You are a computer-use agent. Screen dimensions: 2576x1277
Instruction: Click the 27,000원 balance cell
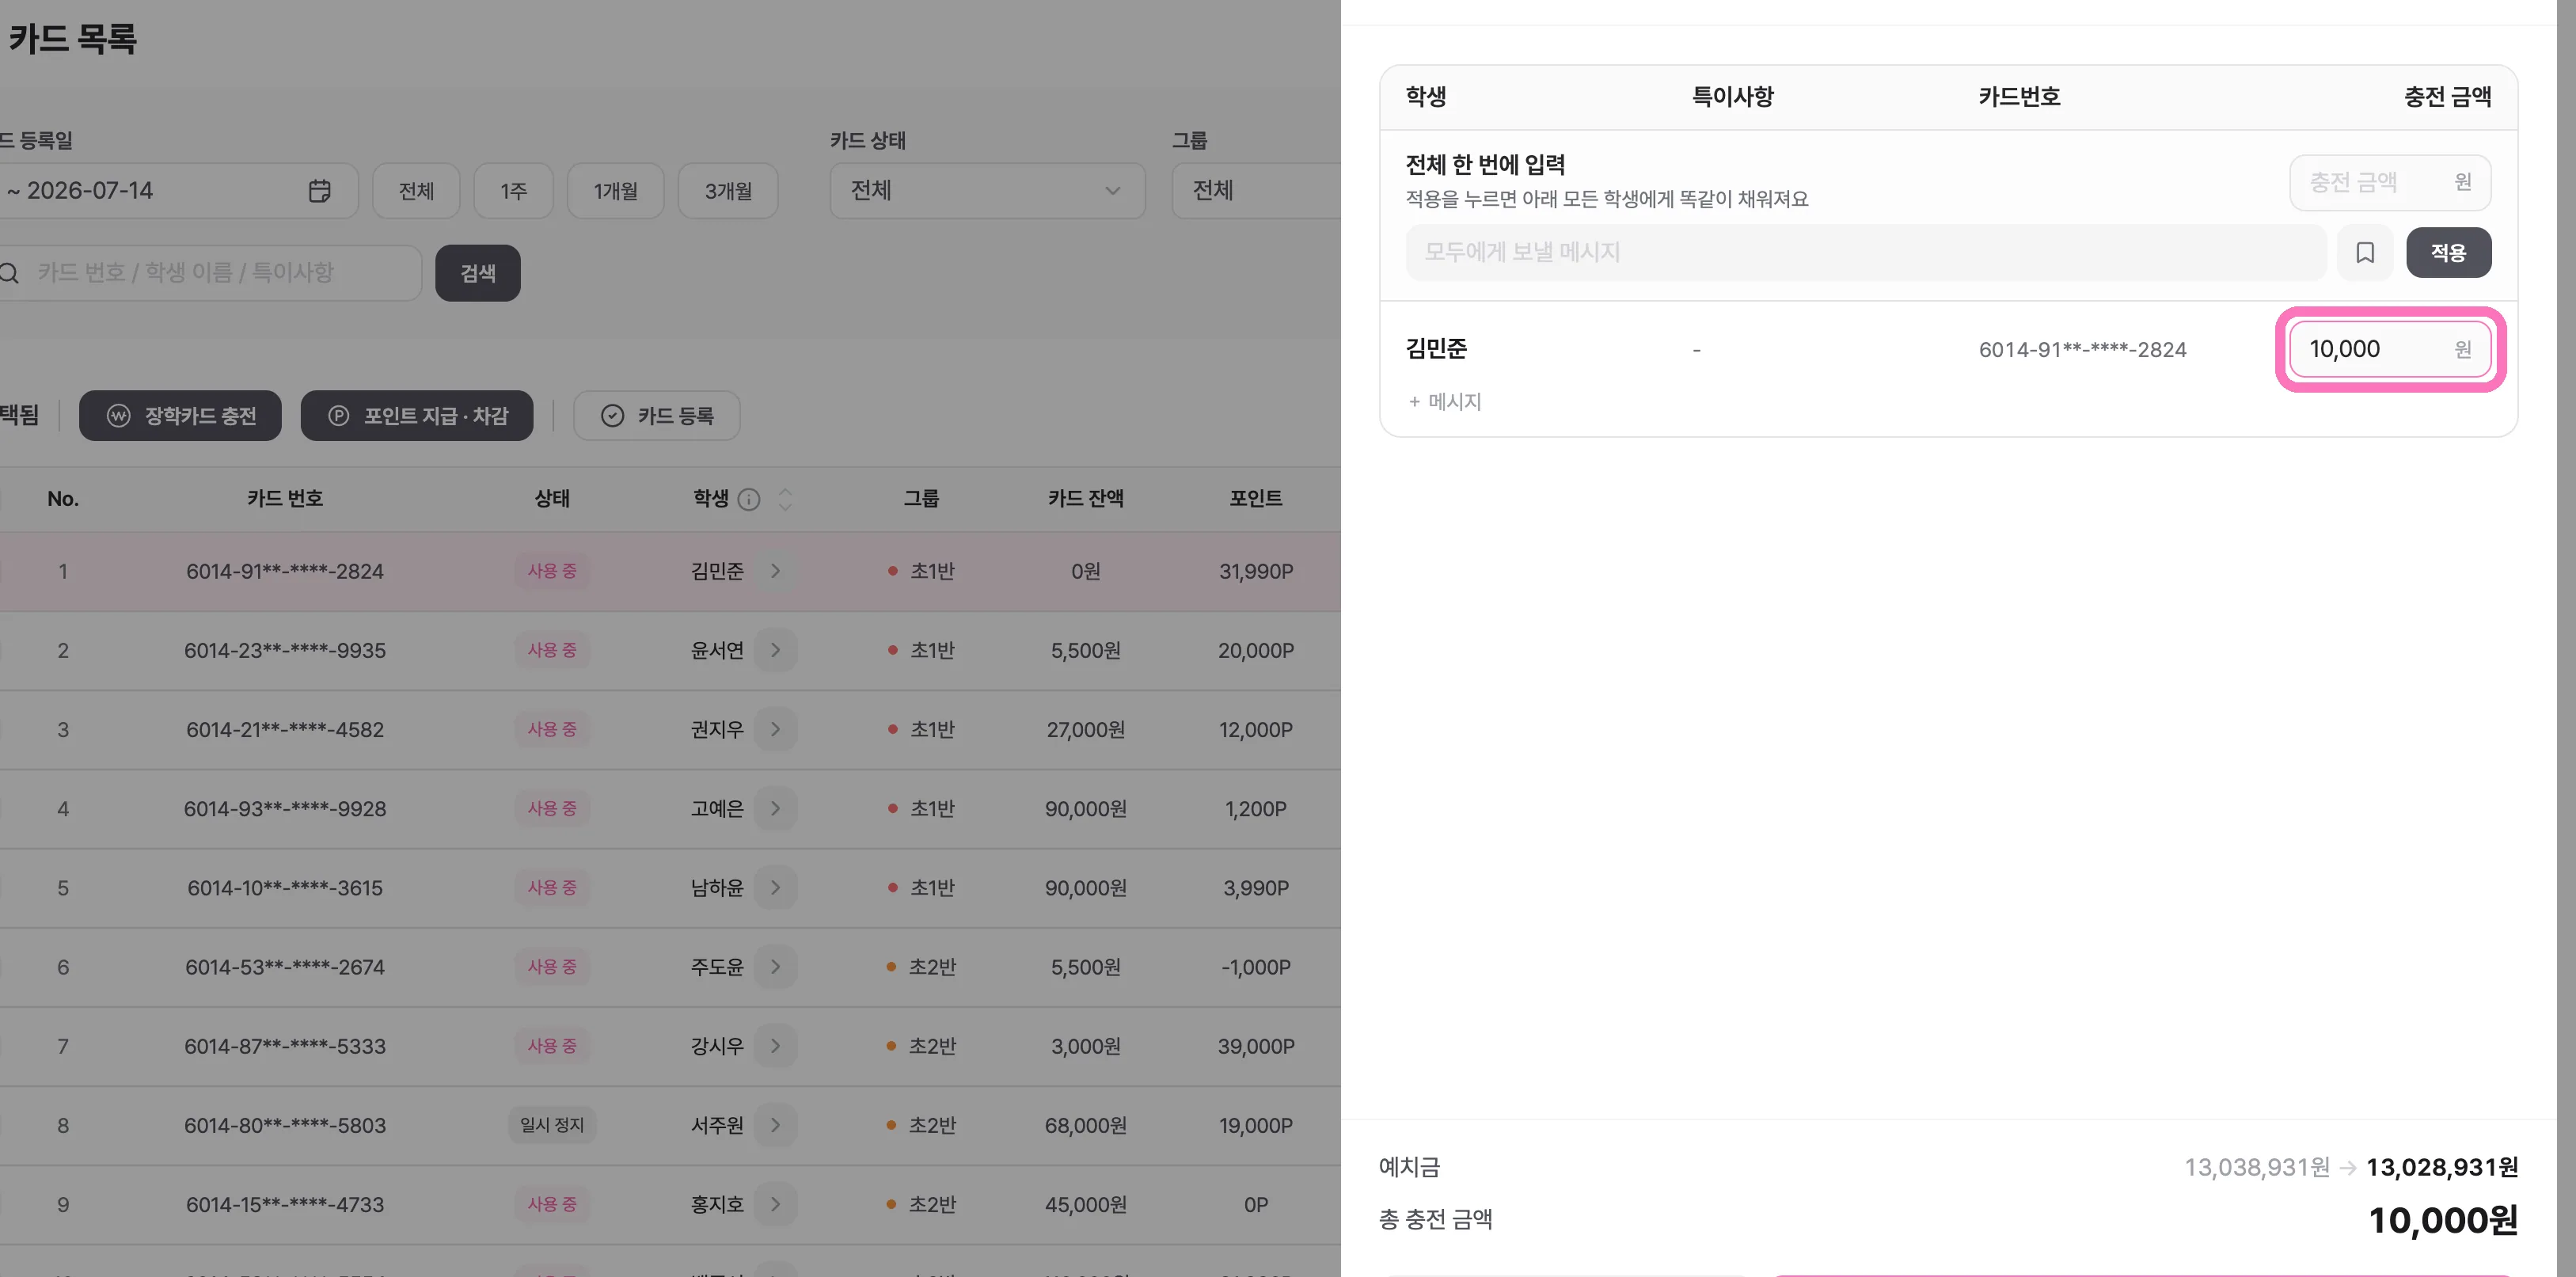click(1086, 730)
